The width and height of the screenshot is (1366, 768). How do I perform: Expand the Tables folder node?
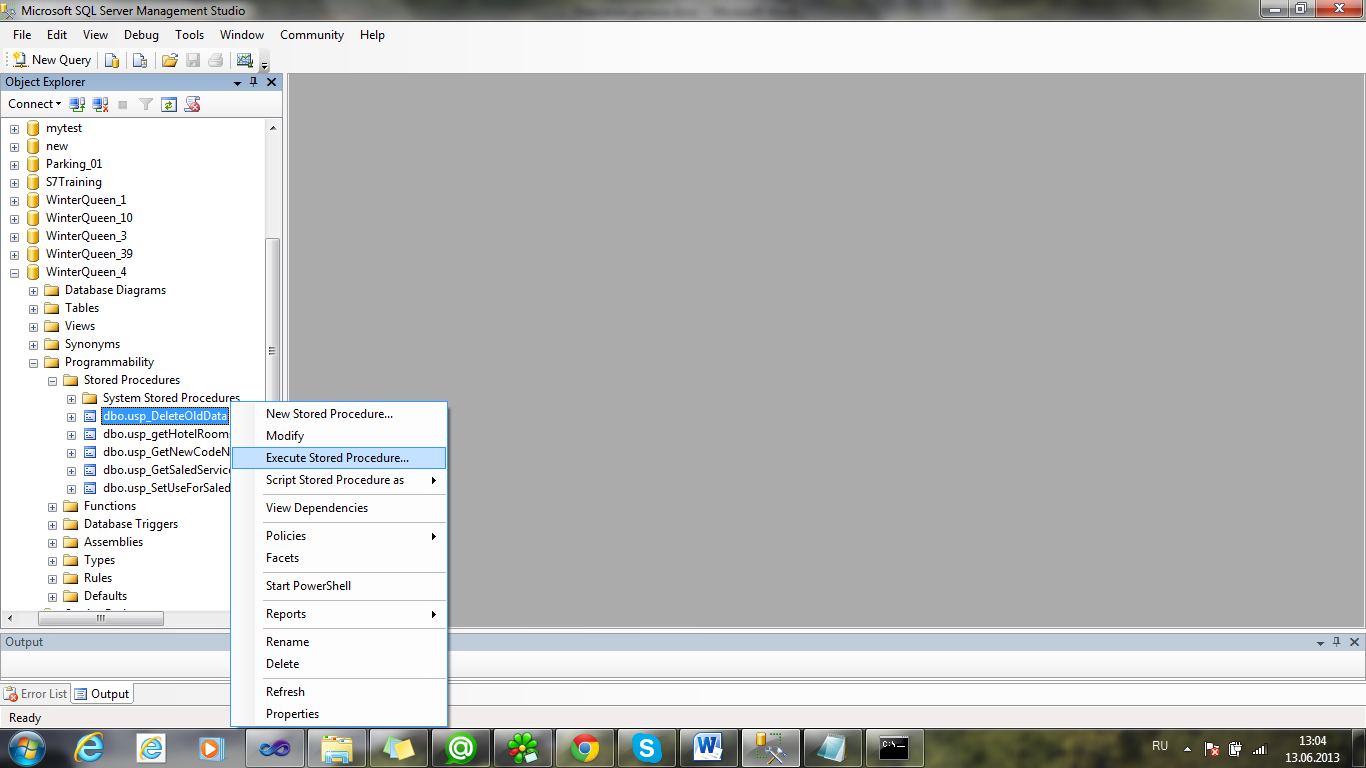[x=34, y=308]
